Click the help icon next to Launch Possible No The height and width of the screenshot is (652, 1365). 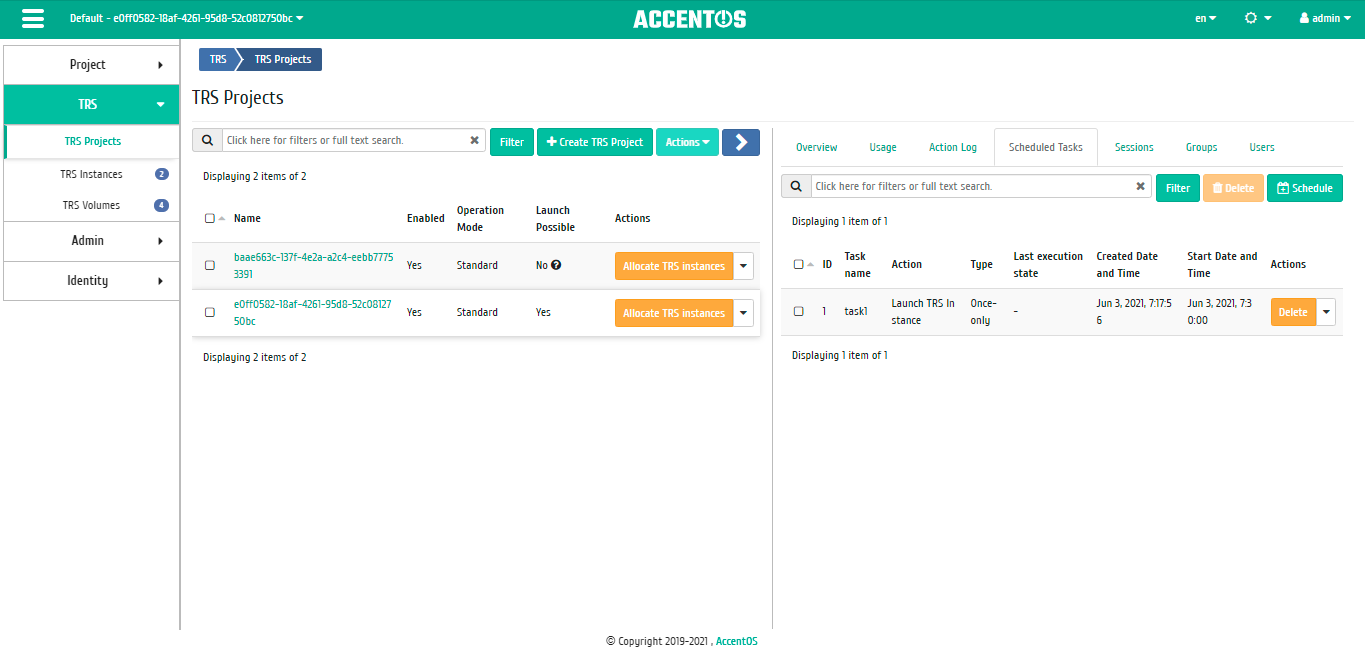tap(556, 266)
